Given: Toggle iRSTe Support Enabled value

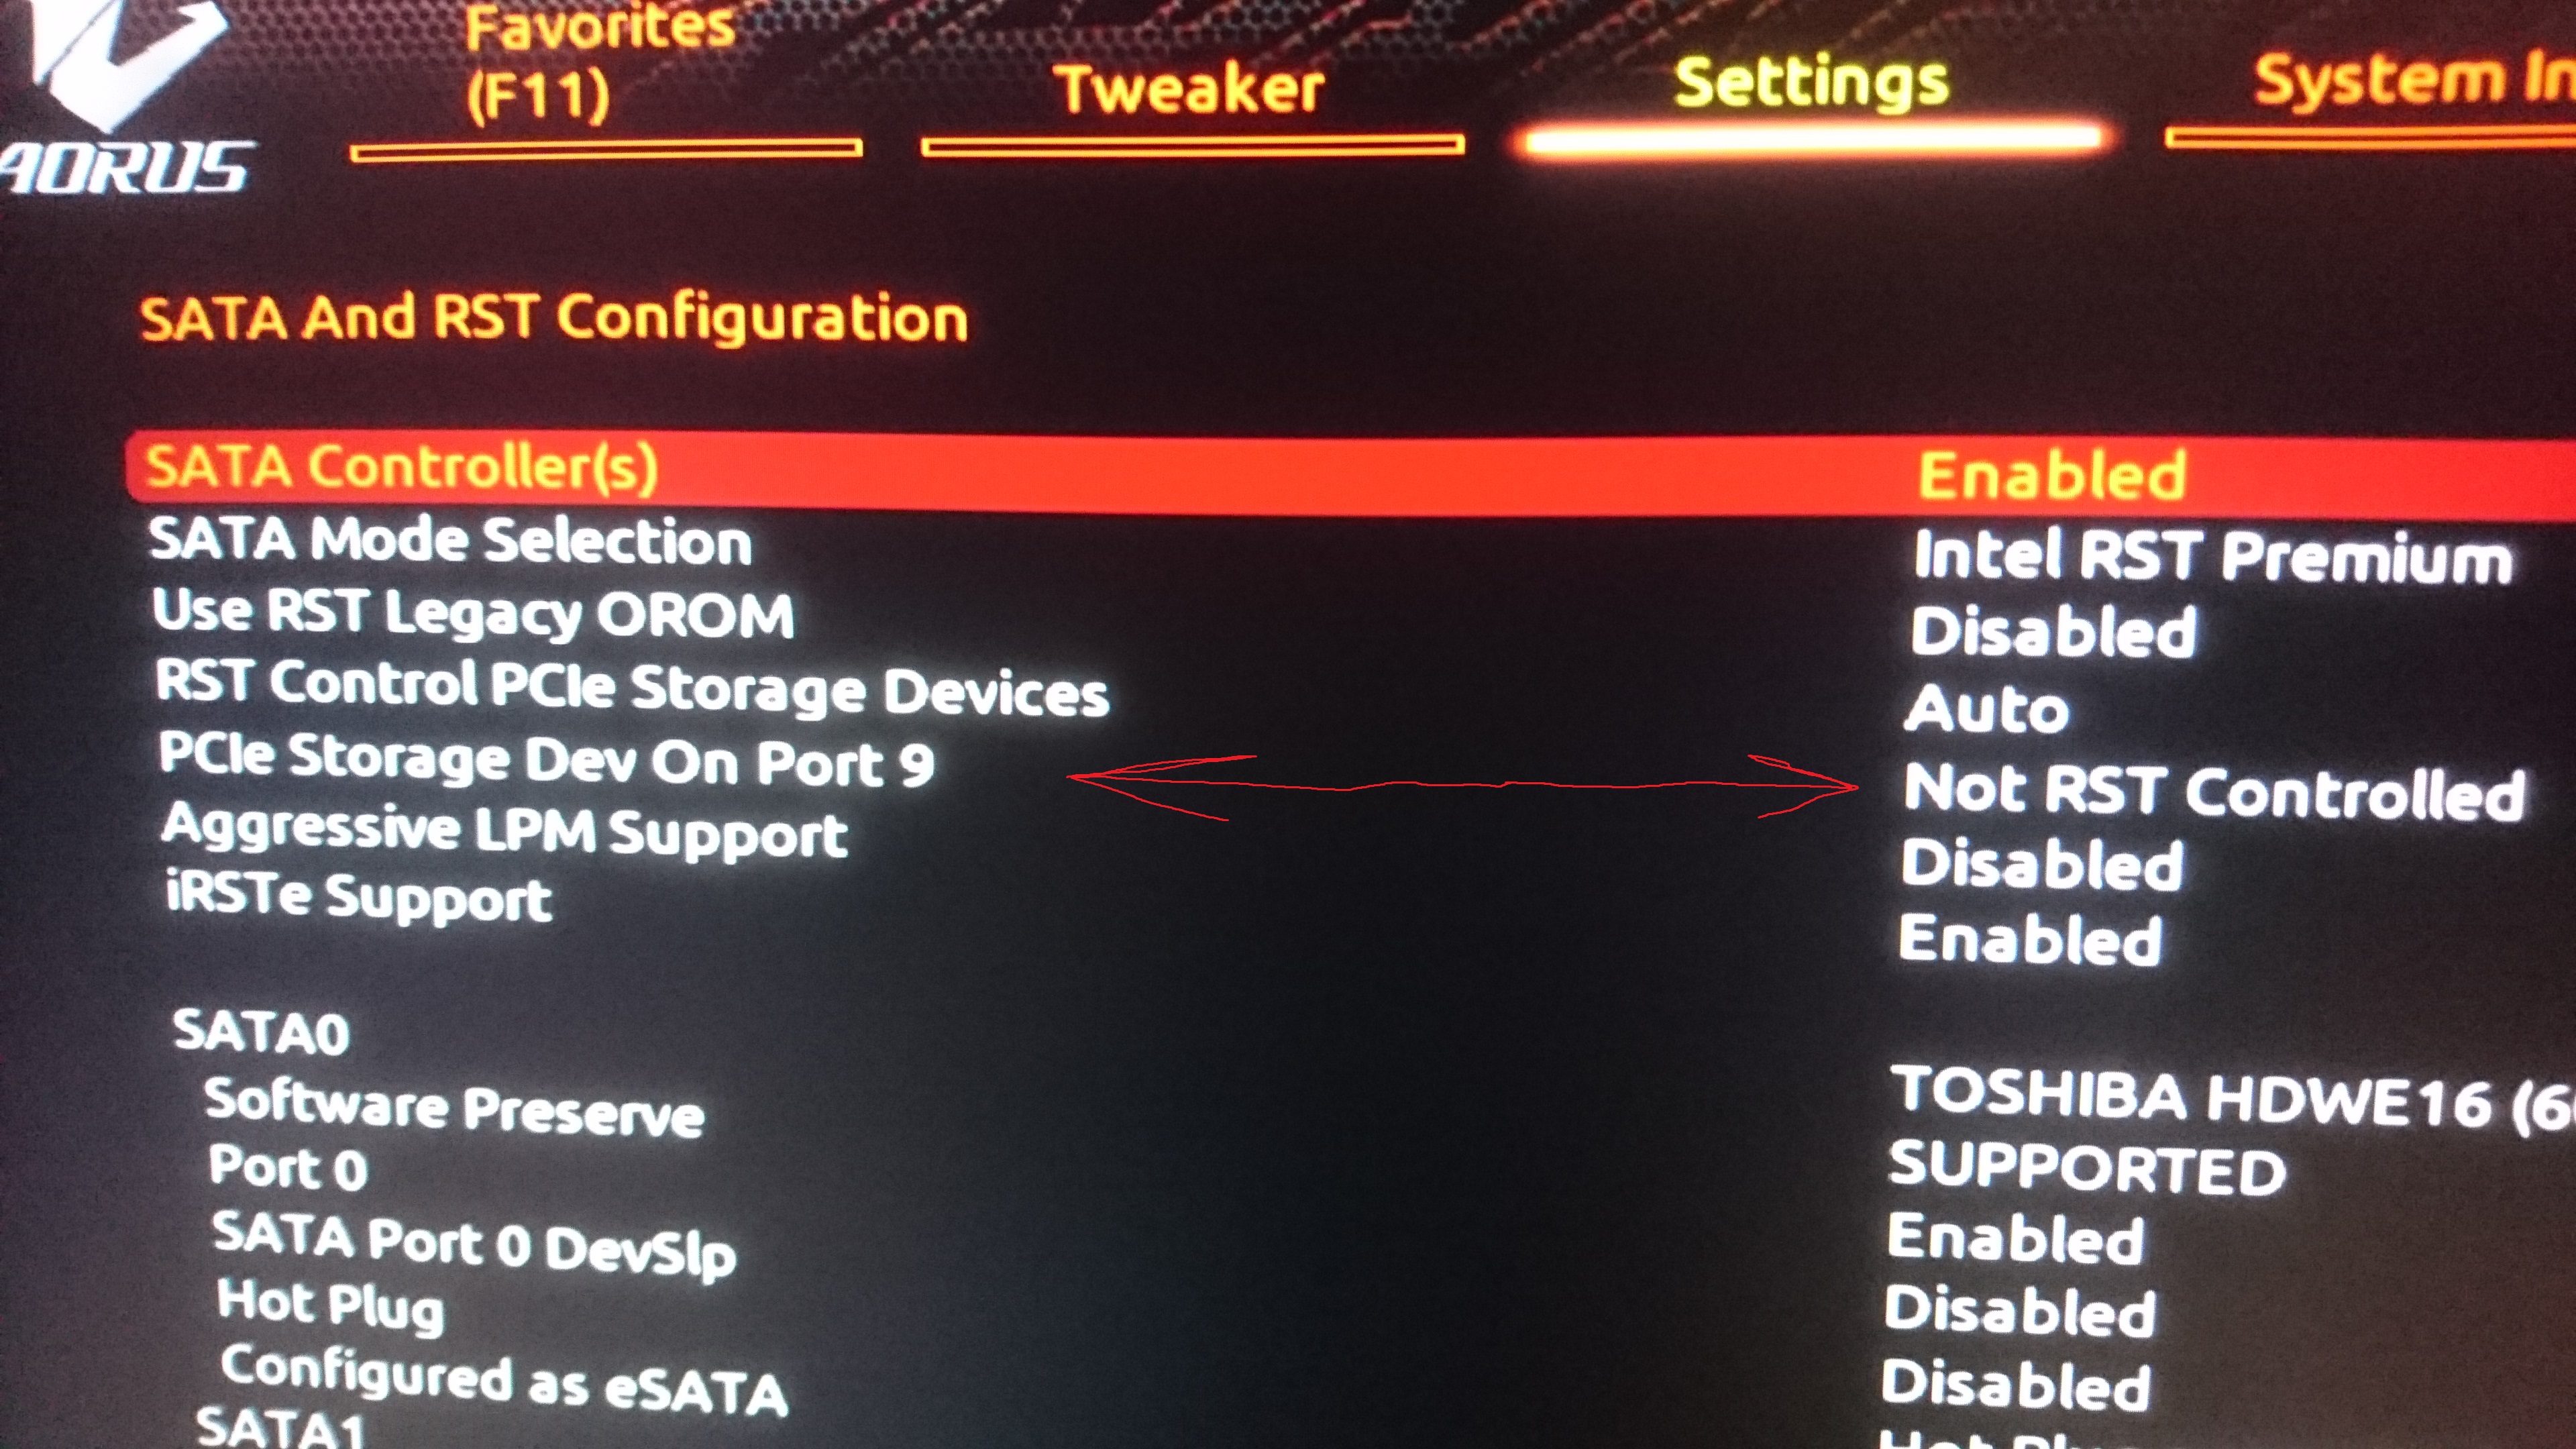Looking at the screenshot, I should click(x=2030, y=940).
